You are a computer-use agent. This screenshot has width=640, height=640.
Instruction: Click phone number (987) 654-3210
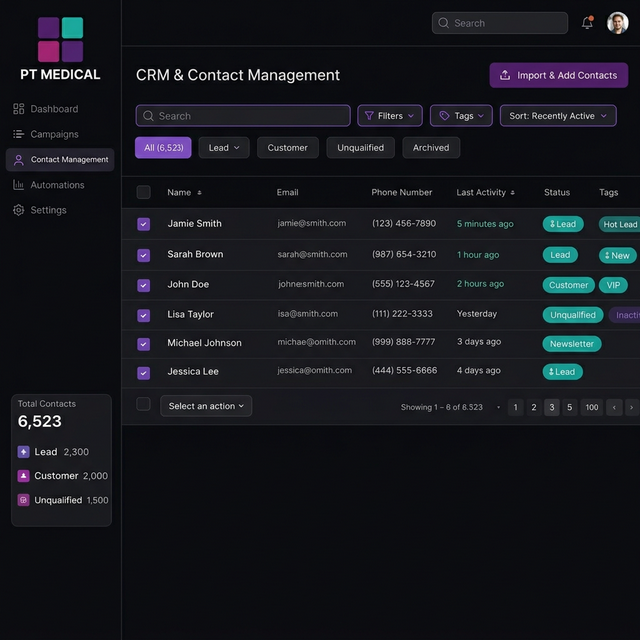pyautogui.click(x=404, y=254)
